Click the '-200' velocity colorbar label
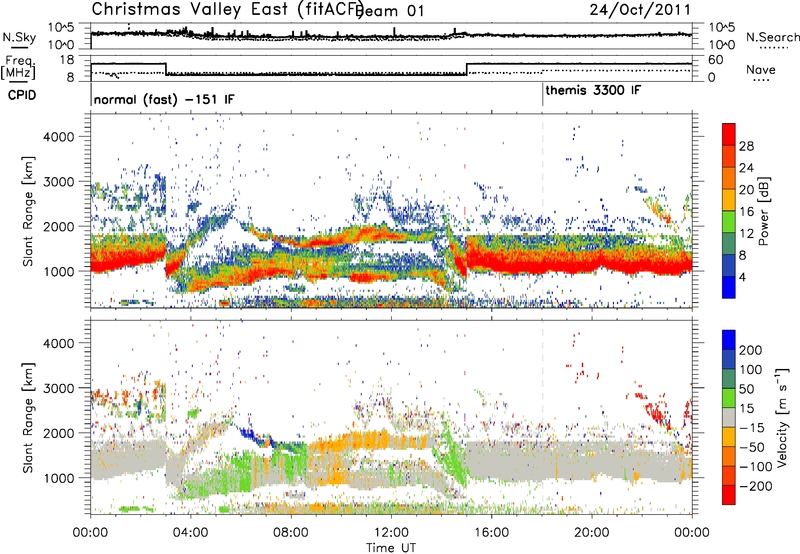The height and width of the screenshot is (554, 800). (x=756, y=486)
